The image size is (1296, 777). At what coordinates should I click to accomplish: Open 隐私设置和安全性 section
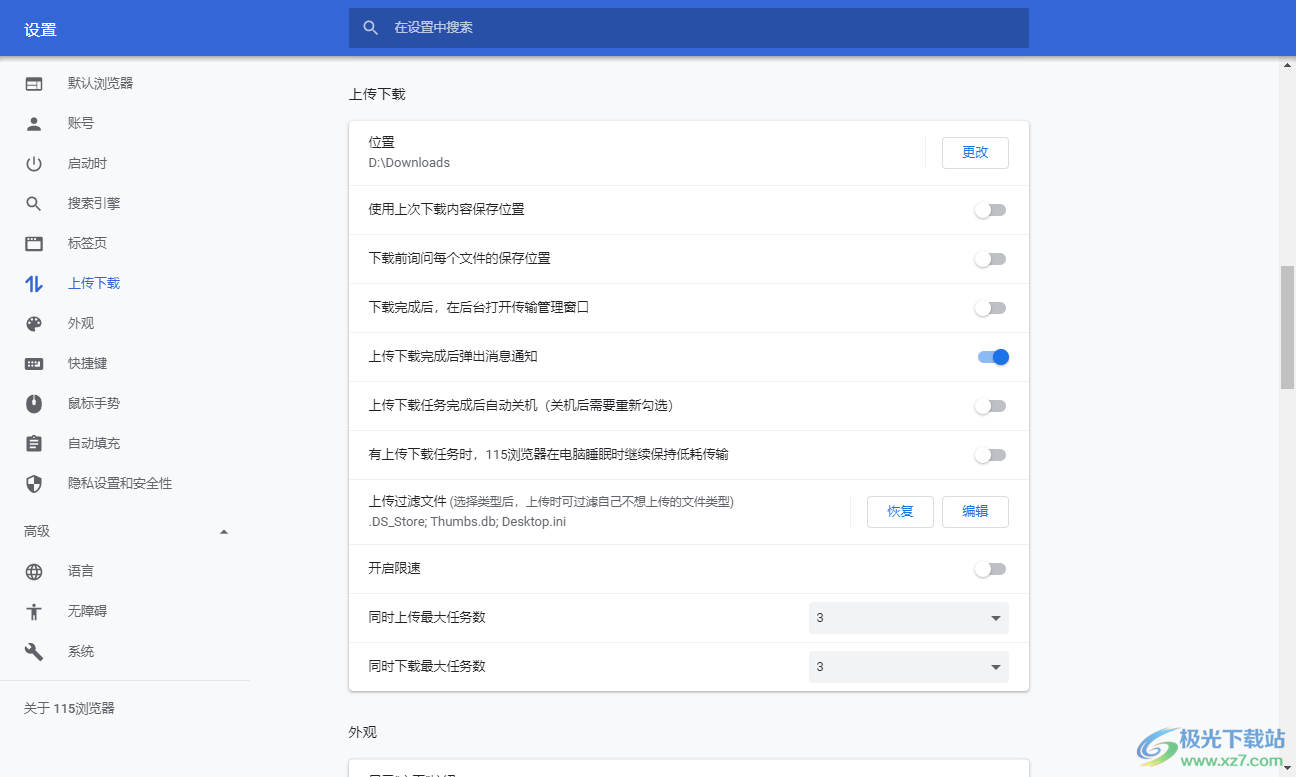click(120, 483)
